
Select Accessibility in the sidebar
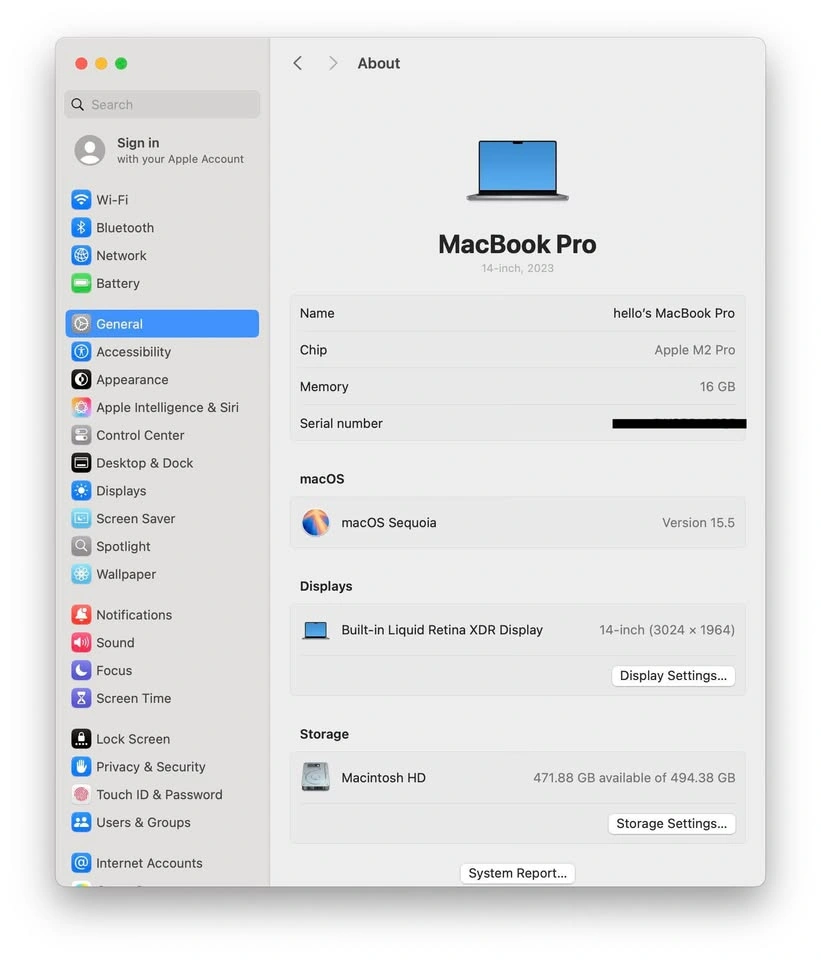[133, 352]
